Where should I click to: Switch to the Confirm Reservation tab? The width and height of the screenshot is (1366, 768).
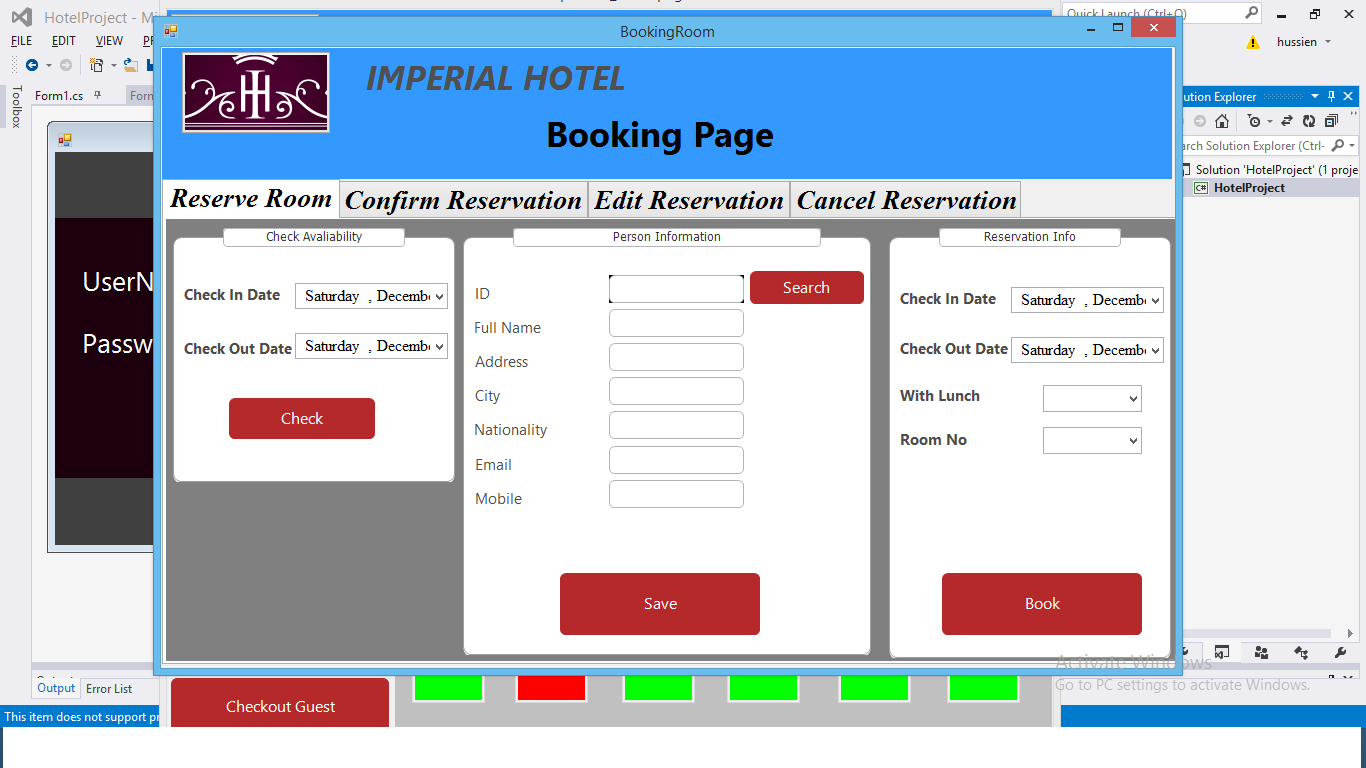coord(463,199)
